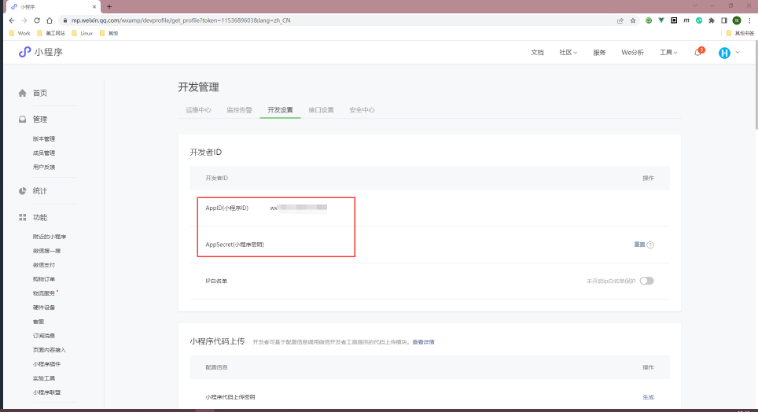Click 生成 link for upload key
The height and width of the screenshot is (413, 758).
coord(648,398)
